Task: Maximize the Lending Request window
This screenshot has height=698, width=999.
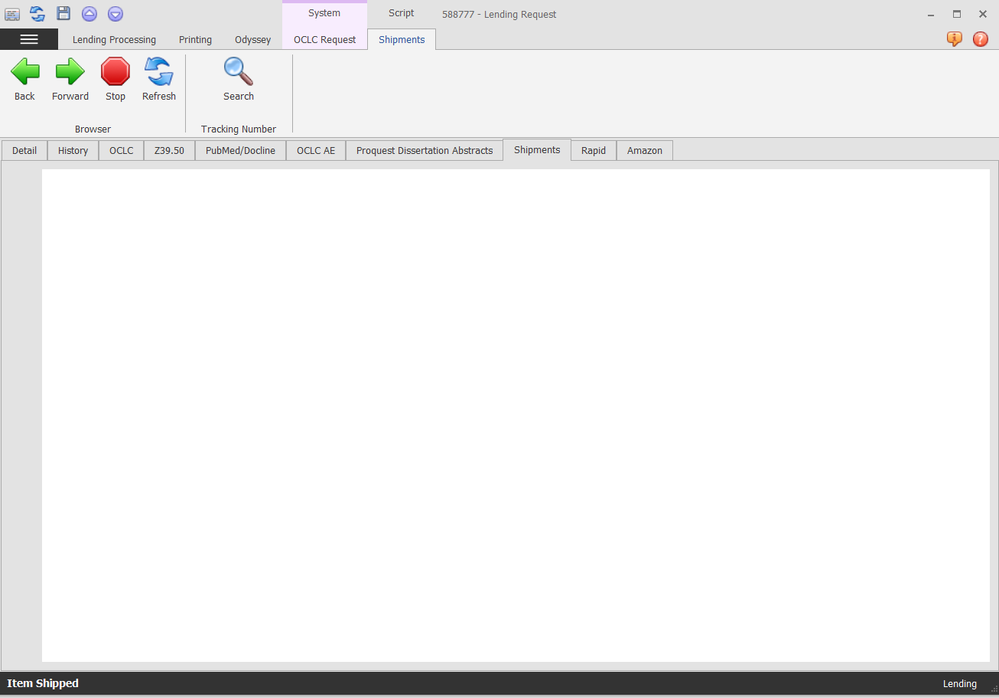Action: [x=957, y=14]
